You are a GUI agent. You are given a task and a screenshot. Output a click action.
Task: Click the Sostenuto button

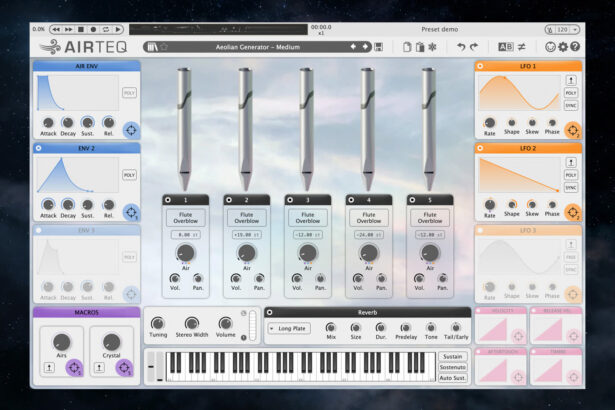[x=453, y=367]
